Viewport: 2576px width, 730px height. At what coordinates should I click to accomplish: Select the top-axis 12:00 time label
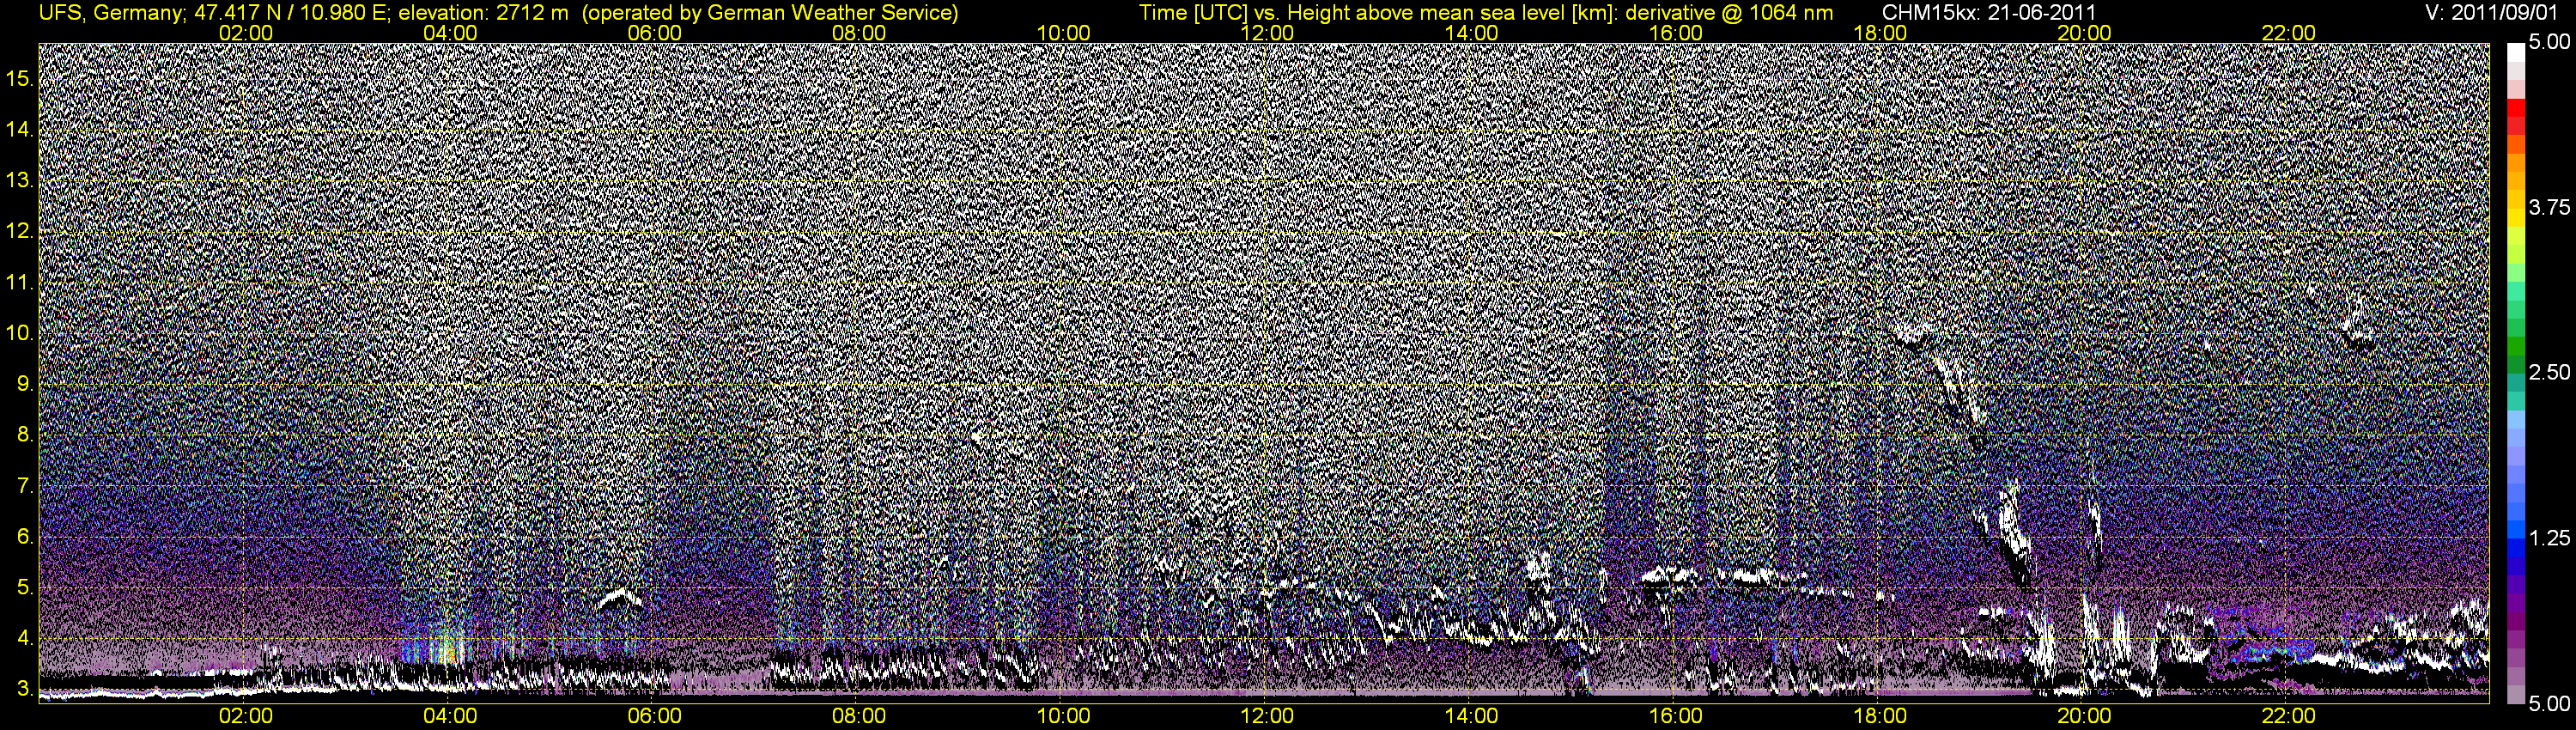1267,33
